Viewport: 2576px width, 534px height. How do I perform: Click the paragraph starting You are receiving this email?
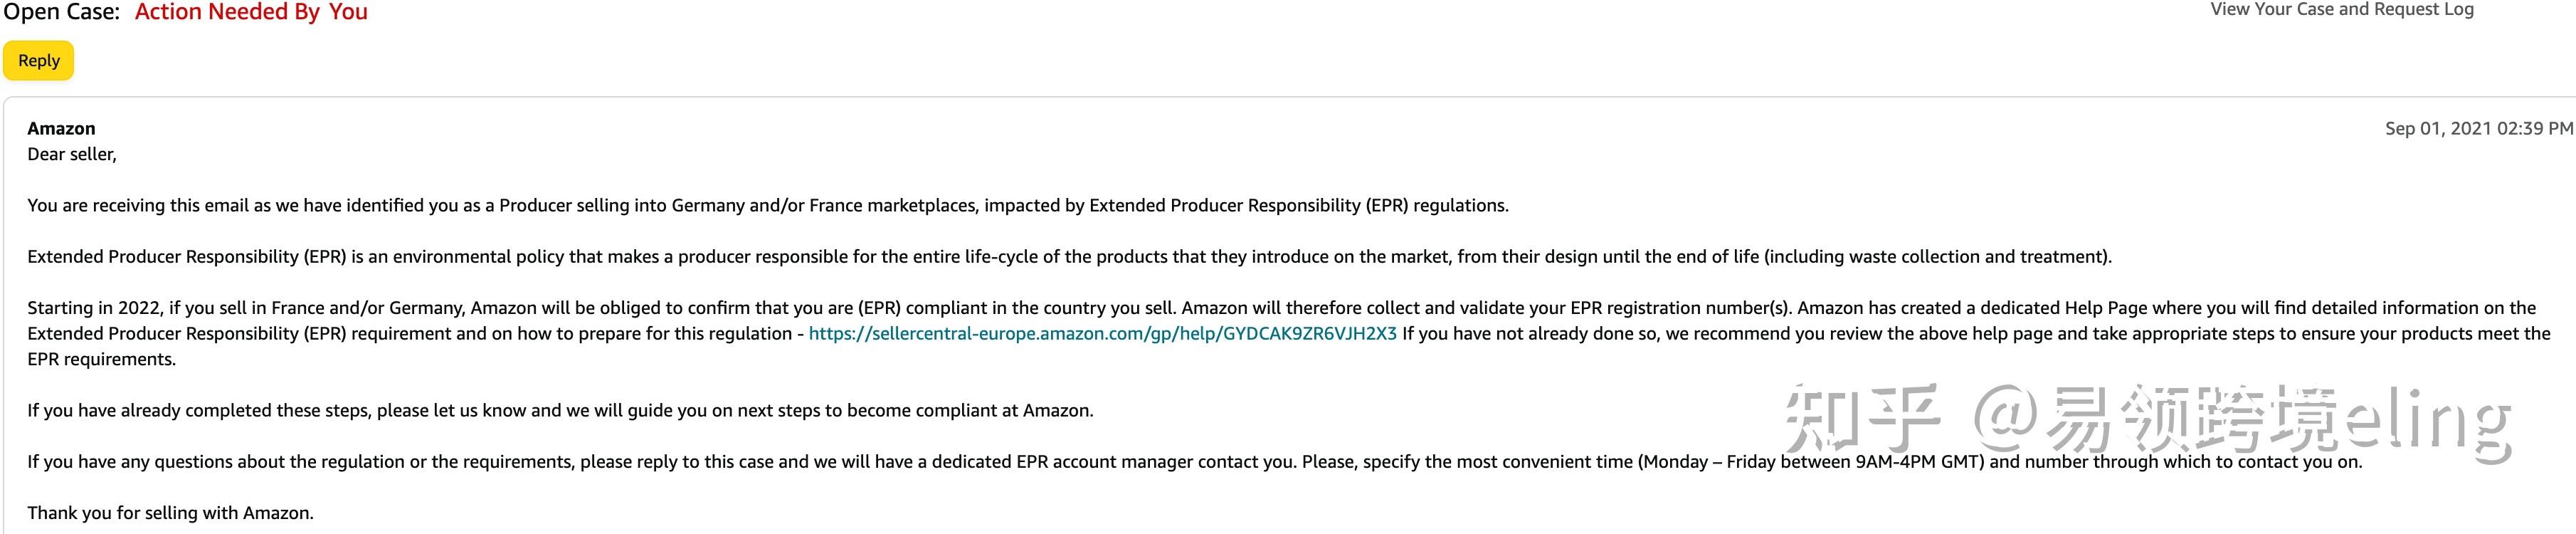[x=768, y=205]
